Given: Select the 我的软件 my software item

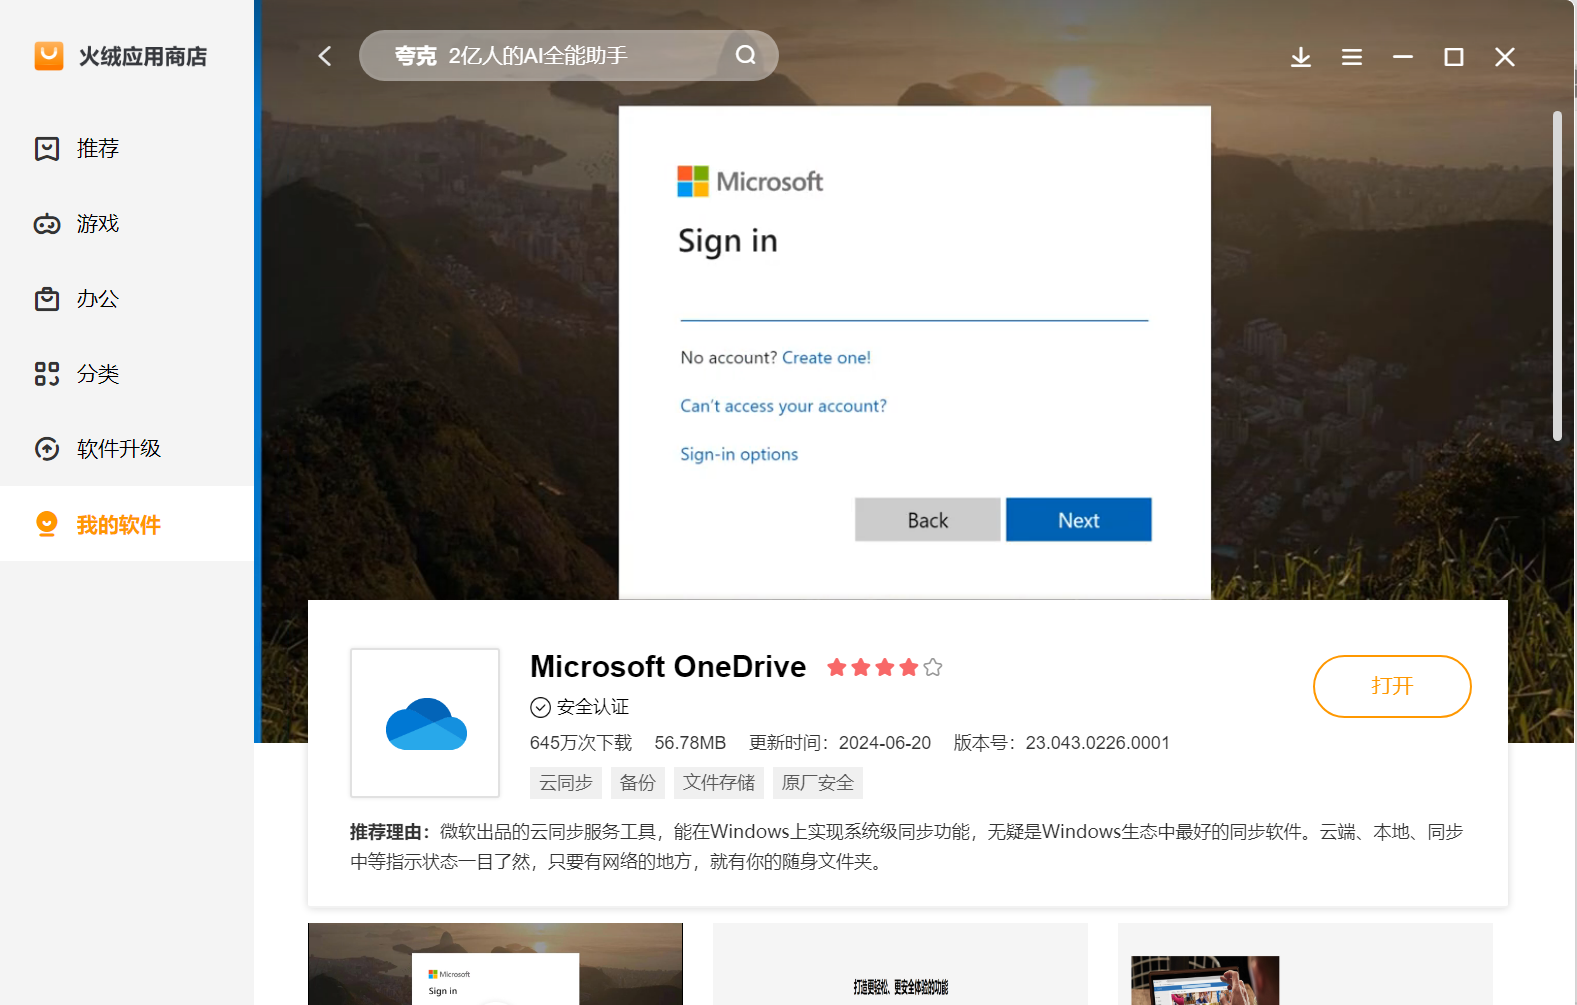Looking at the screenshot, I should [127, 524].
